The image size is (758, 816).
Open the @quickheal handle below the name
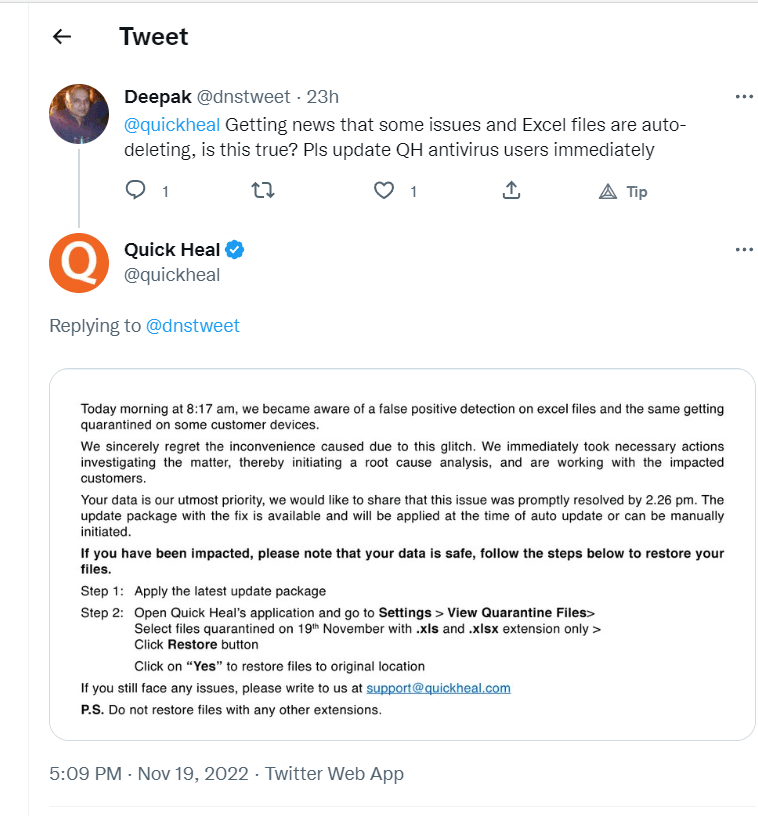172,275
